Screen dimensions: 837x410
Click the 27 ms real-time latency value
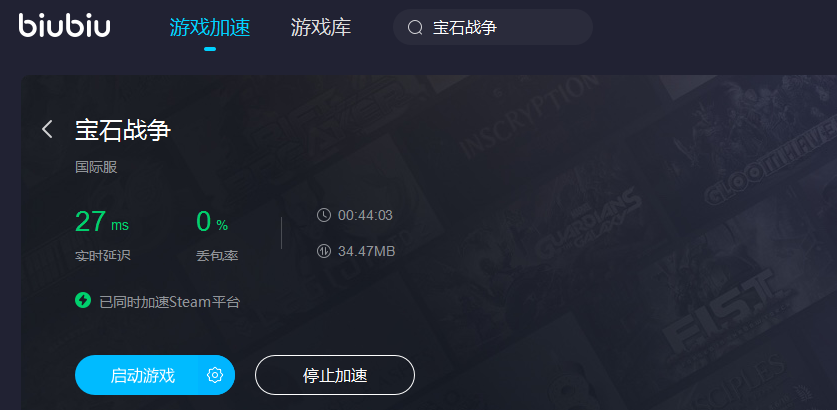pos(101,222)
